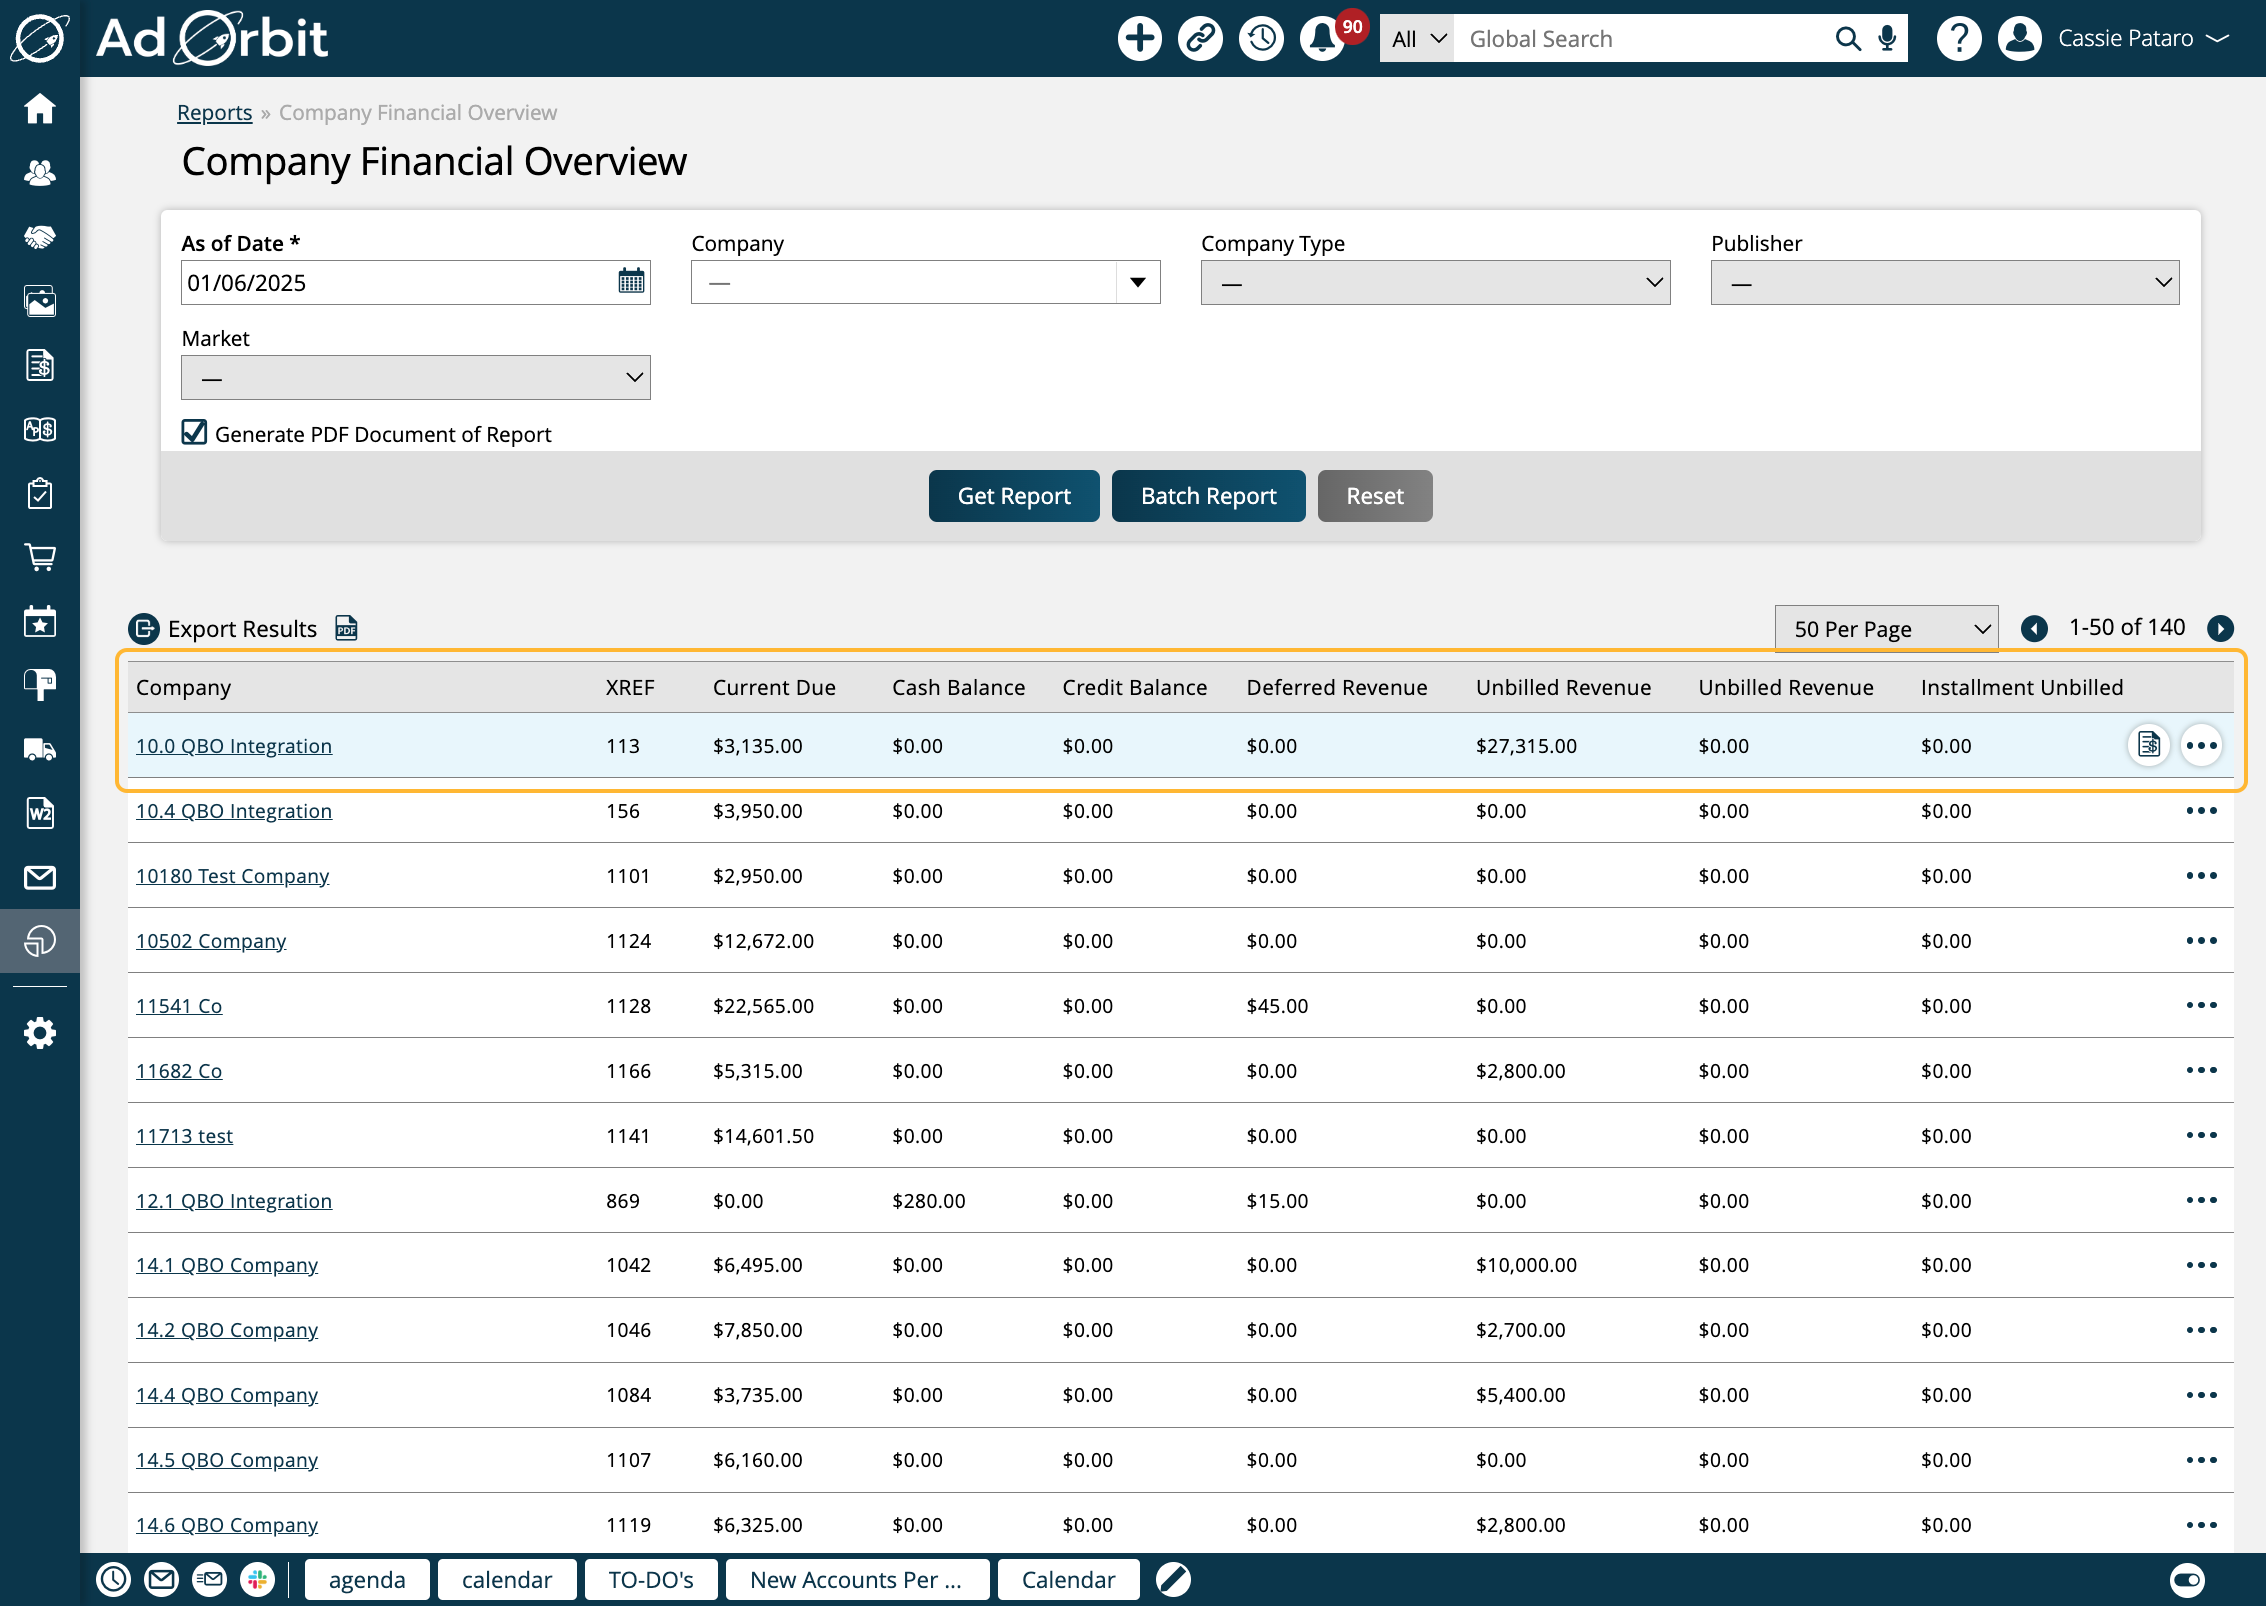This screenshot has height=1606, width=2266.
Task: Uncheck Generate PDF Document of Report
Action: (x=194, y=432)
